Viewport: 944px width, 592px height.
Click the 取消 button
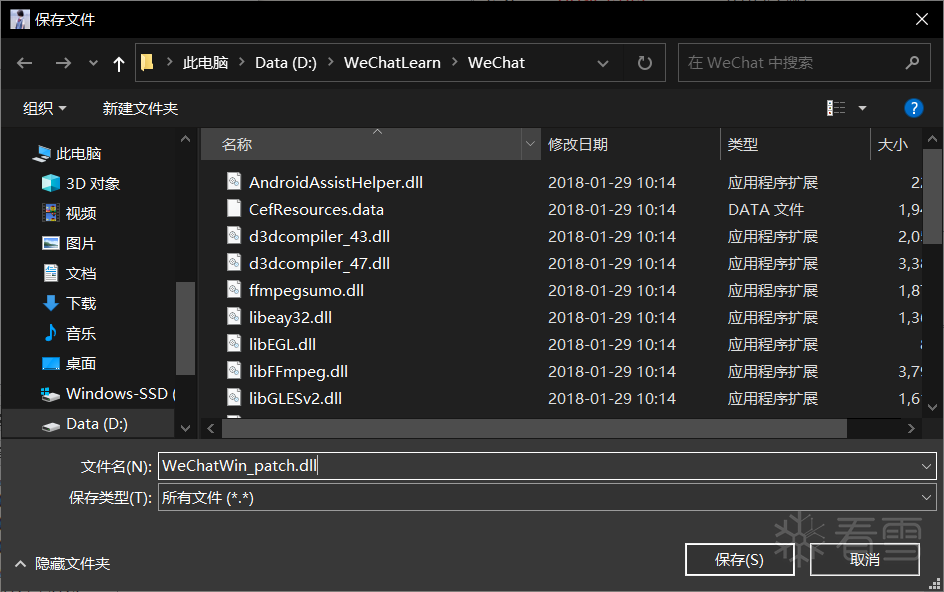pos(865,560)
